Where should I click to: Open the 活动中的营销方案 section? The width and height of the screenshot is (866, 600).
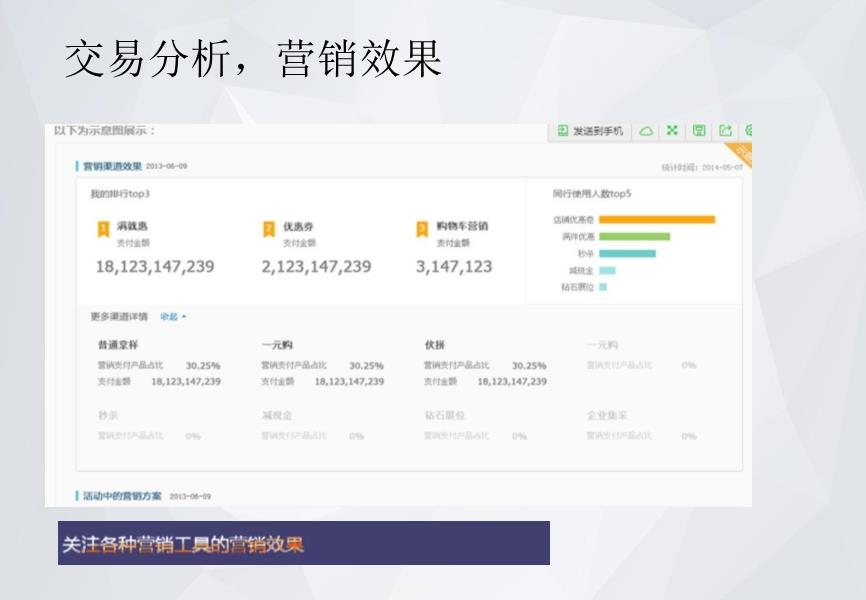coord(122,493)
